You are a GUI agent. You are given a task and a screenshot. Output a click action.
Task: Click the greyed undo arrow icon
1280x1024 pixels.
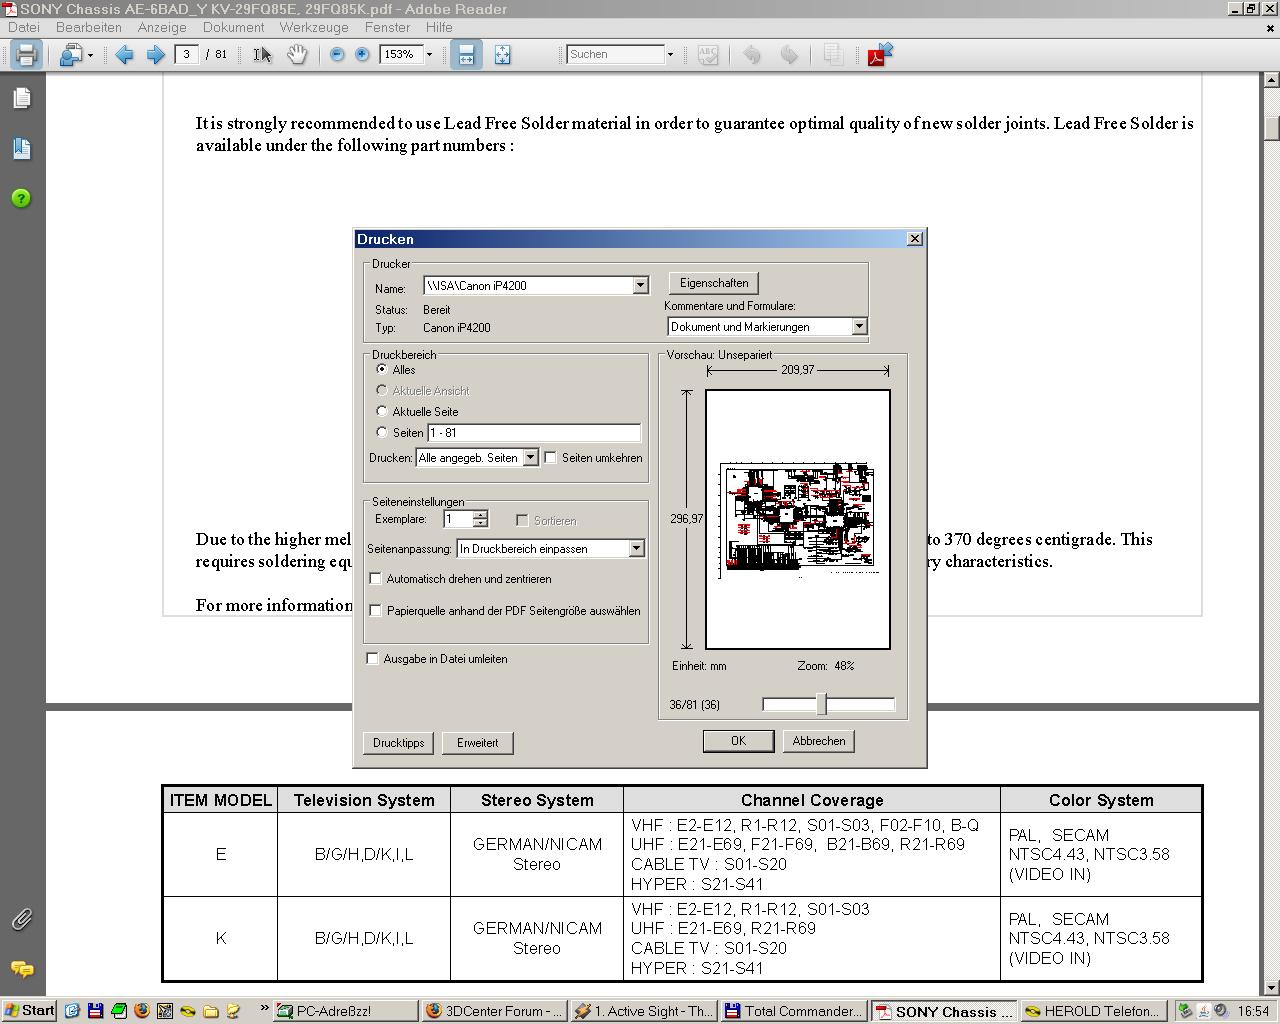click(x=752, y=55)
